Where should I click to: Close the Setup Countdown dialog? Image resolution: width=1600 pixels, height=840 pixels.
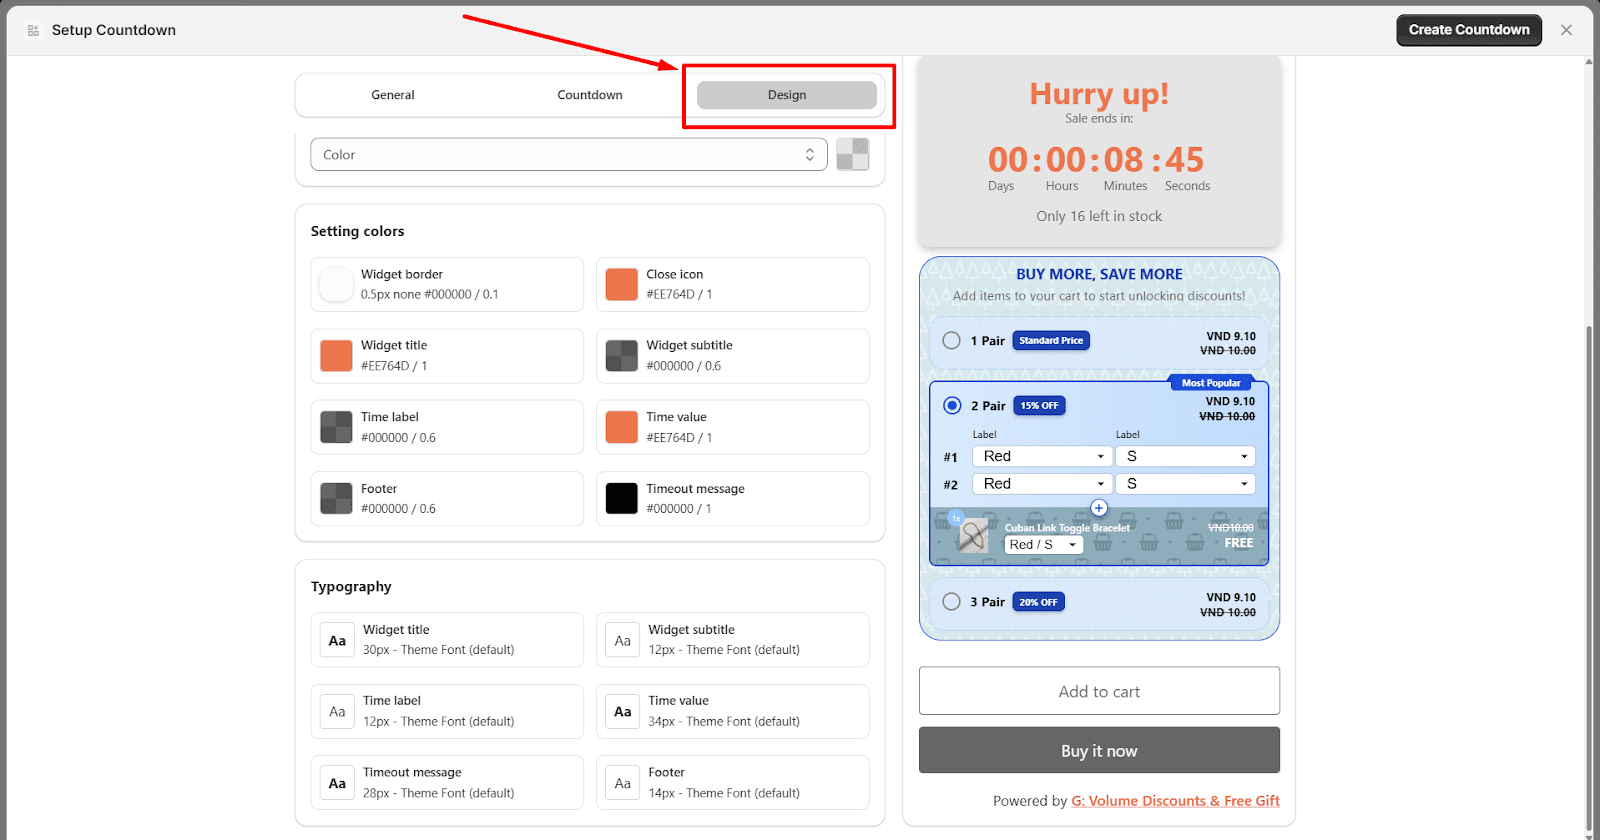point(1566,30)
